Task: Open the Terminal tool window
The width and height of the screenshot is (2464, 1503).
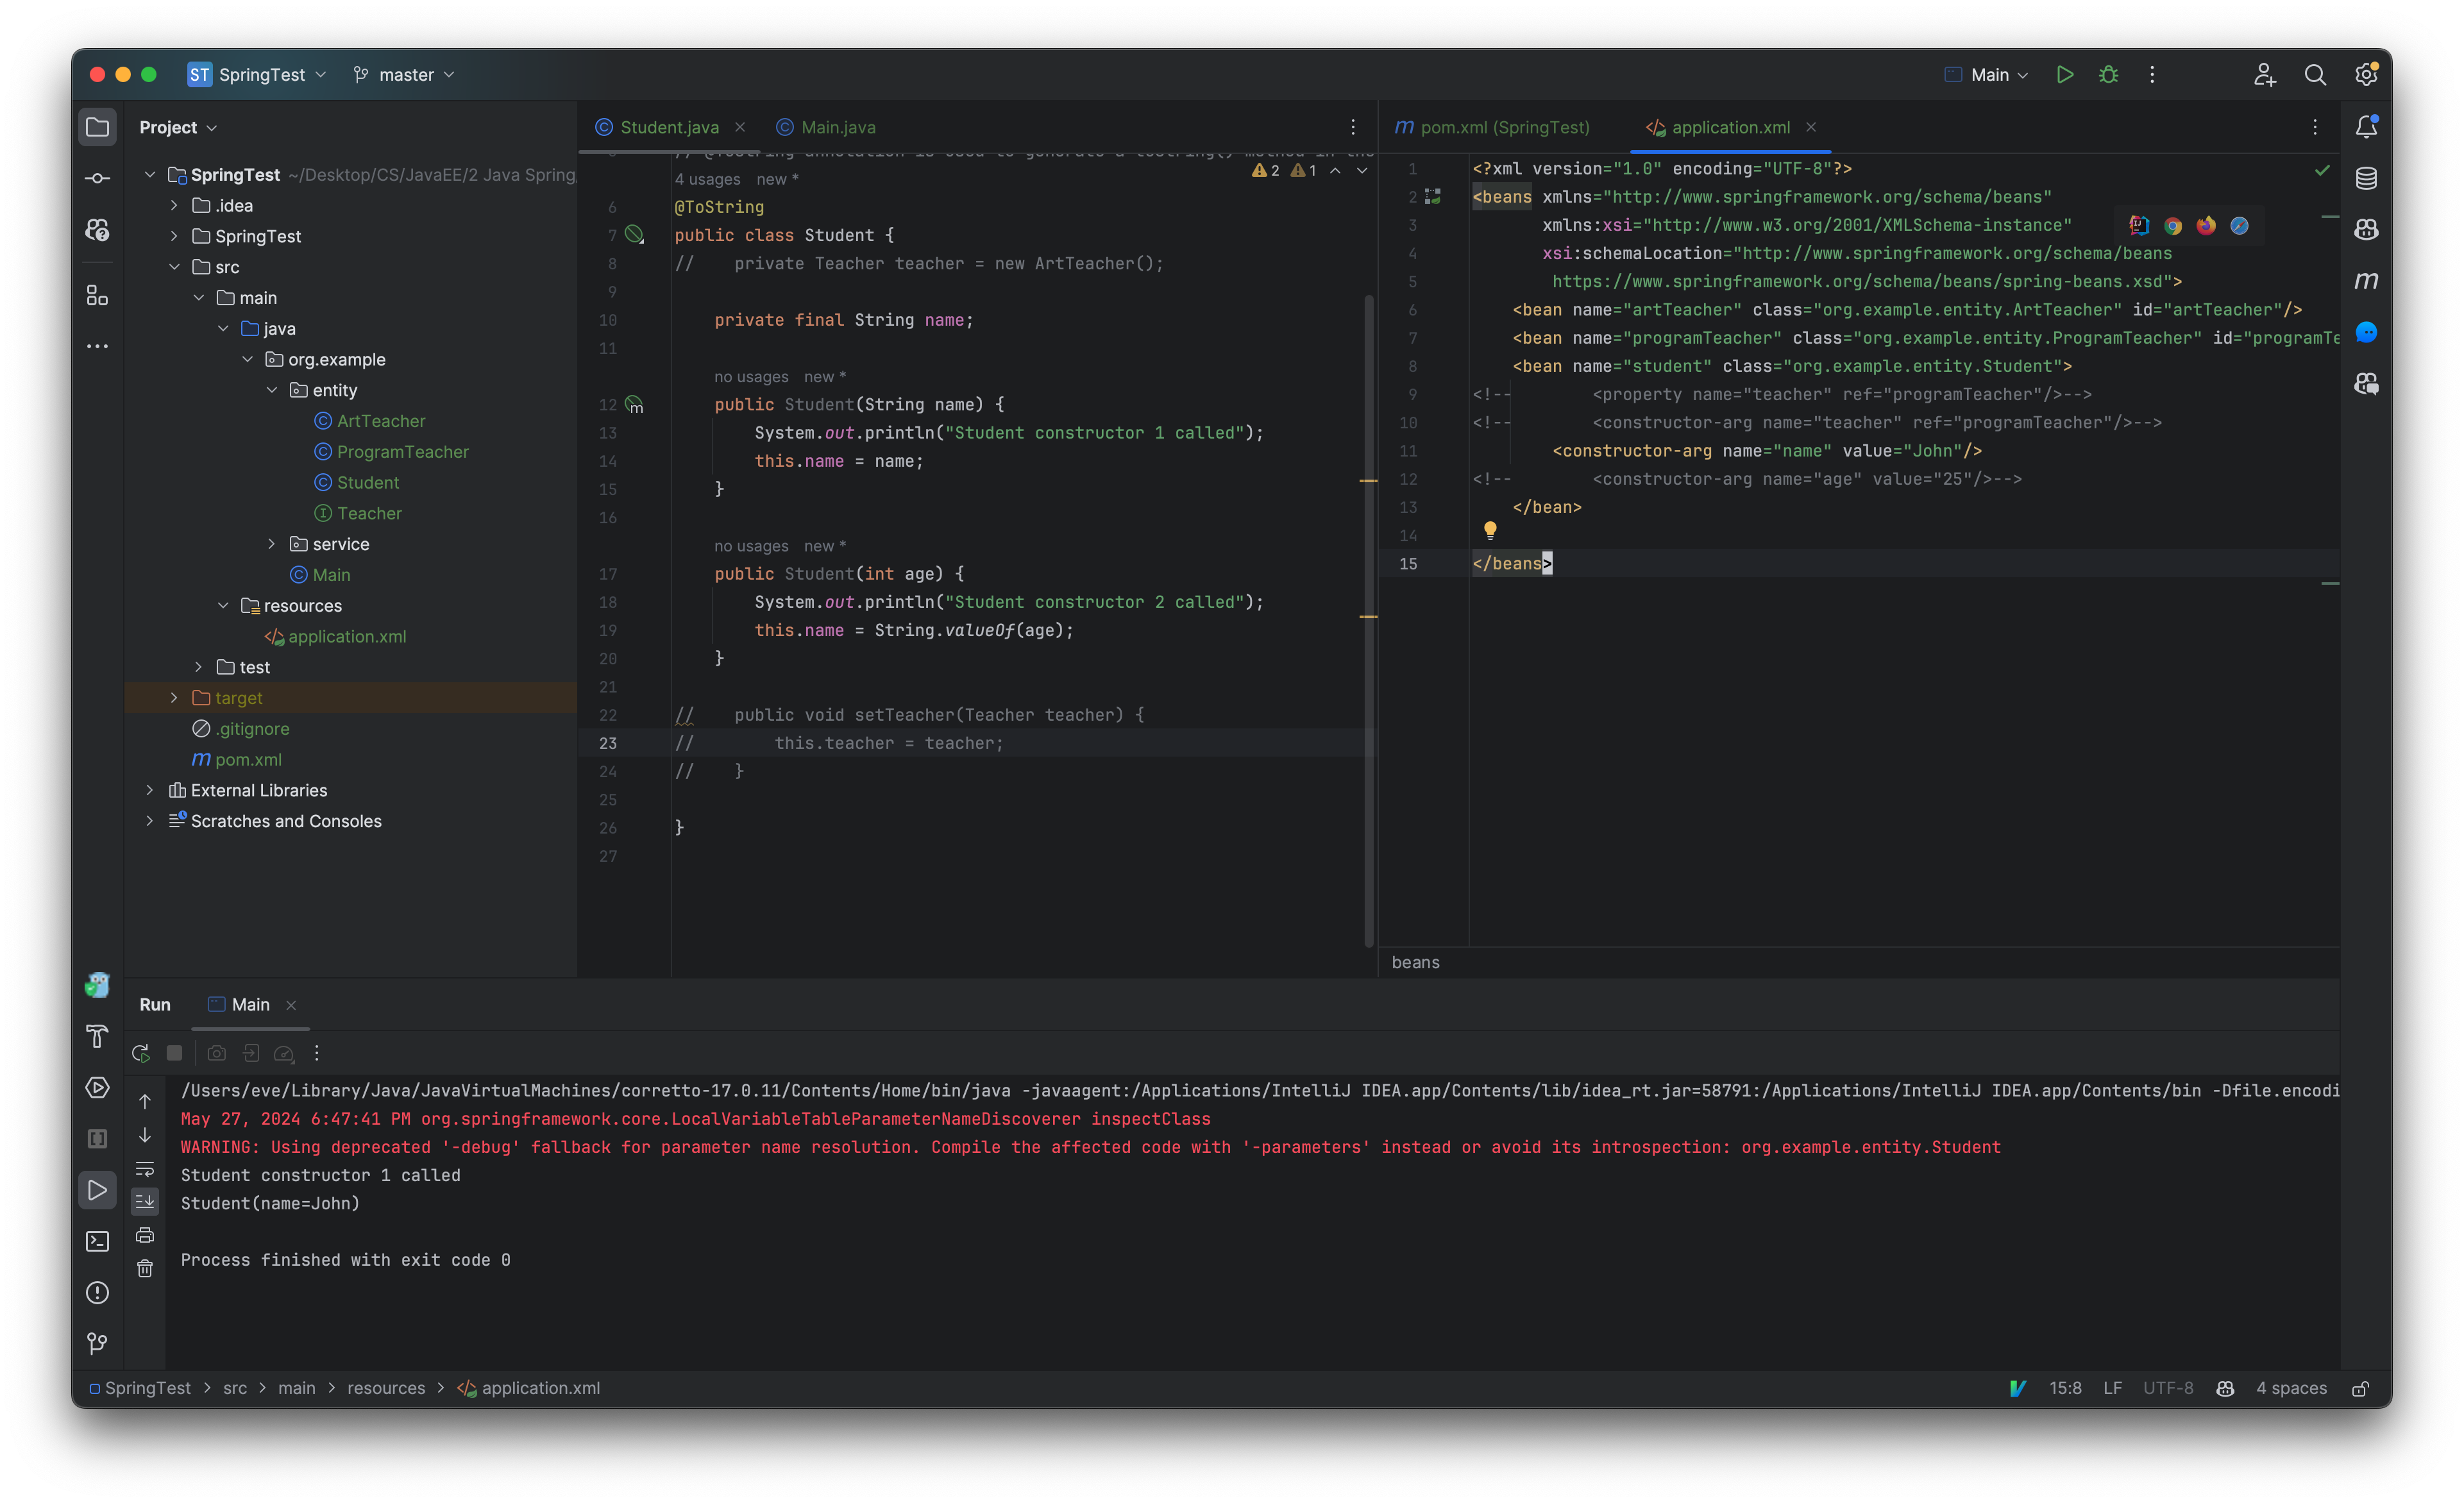Action: pyautogui.click(x=97, y=1240)
